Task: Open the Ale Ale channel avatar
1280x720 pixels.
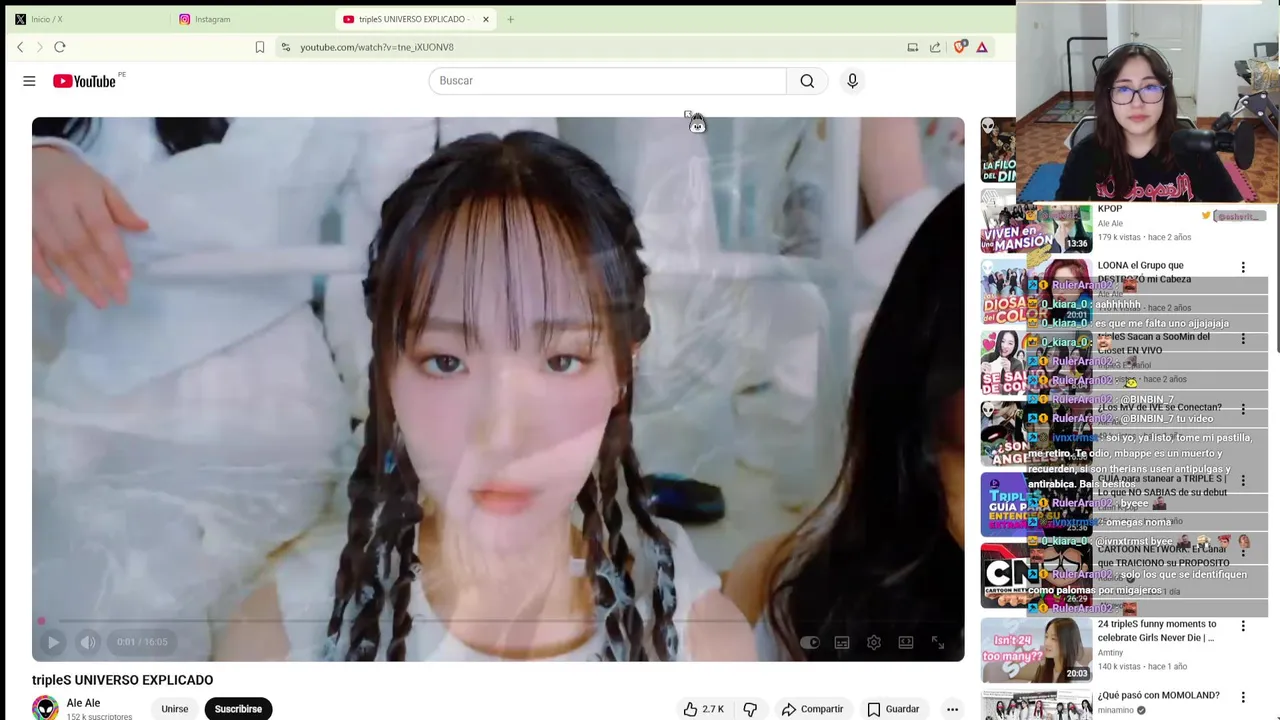Action: [45, 708]
